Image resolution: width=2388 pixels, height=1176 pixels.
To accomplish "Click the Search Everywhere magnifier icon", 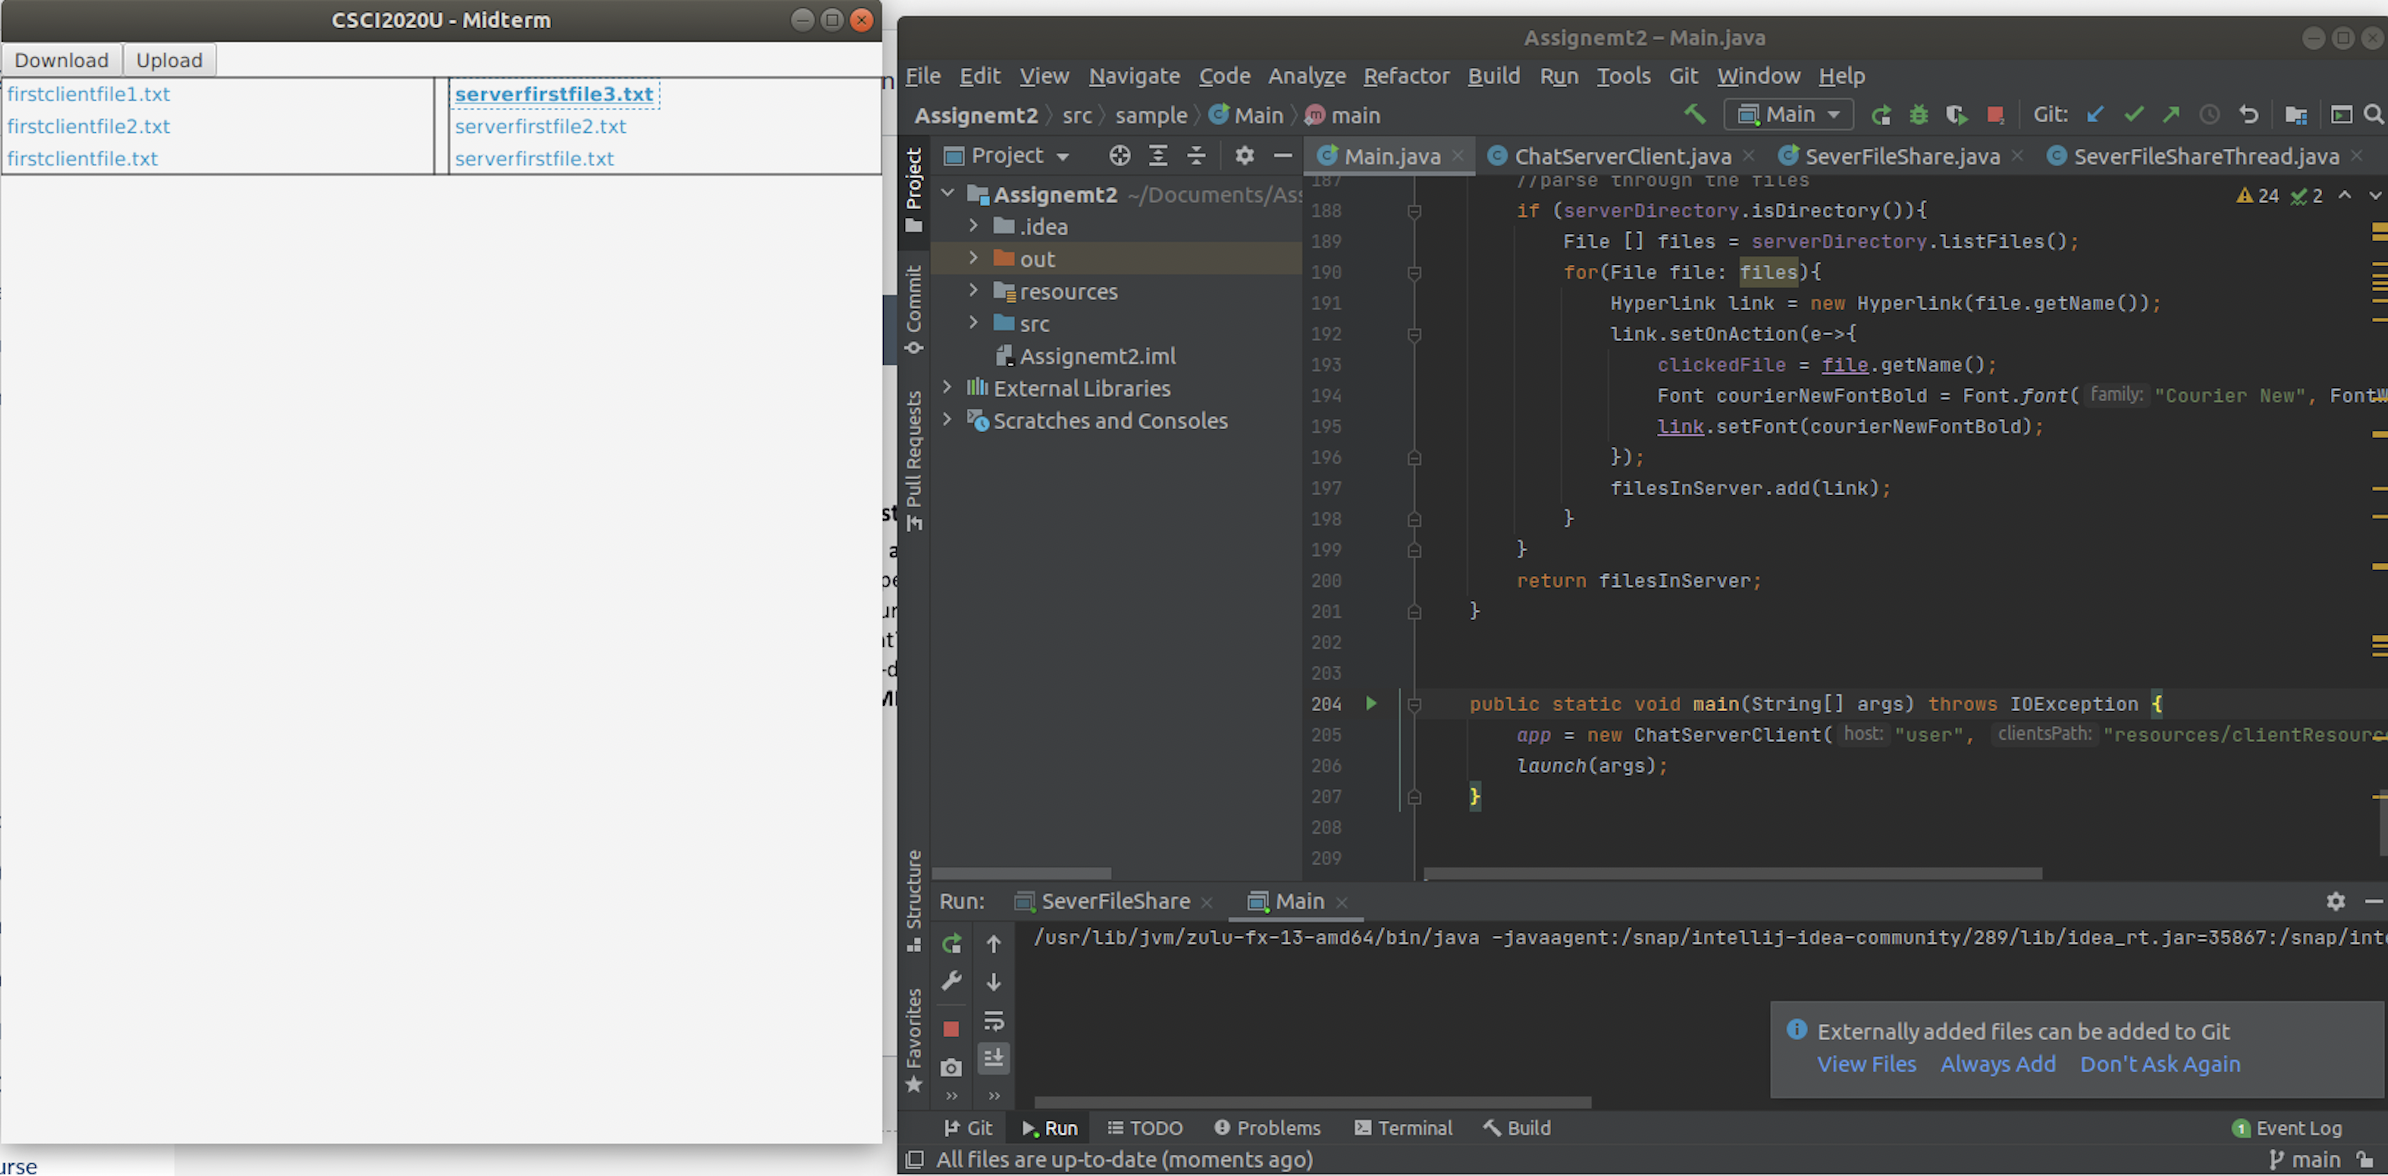I will pyautogui.click(x=2373, y=115).
